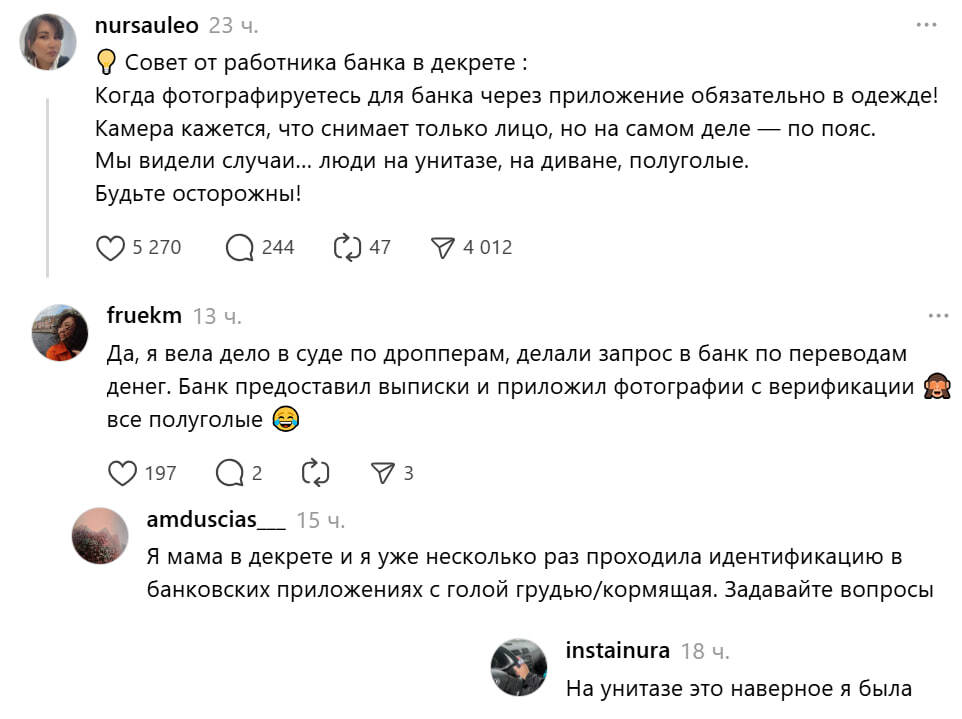Open more options for nursauleo's post
Screen dimensions: 962x719
(927, 25)
